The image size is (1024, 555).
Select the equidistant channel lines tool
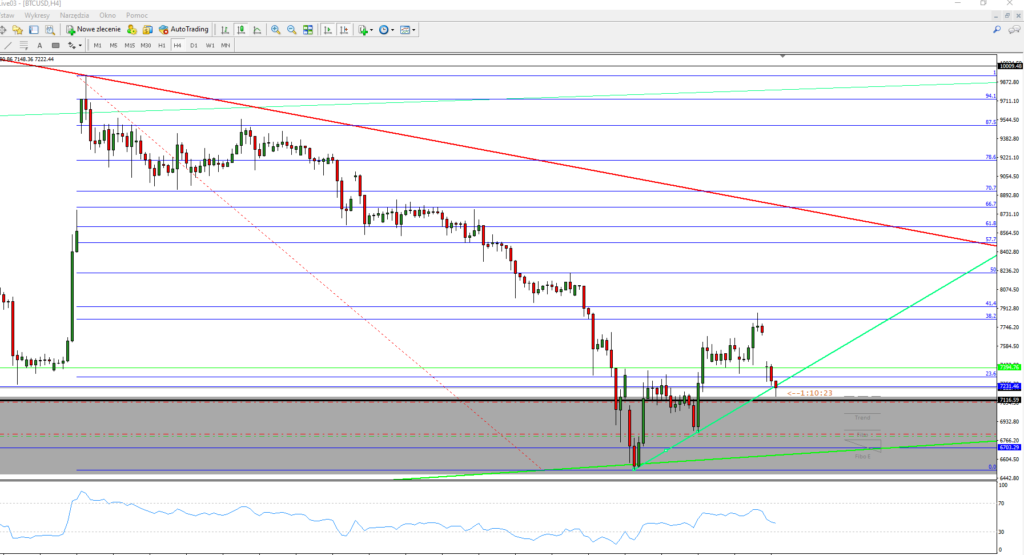(x=24, y=45)
